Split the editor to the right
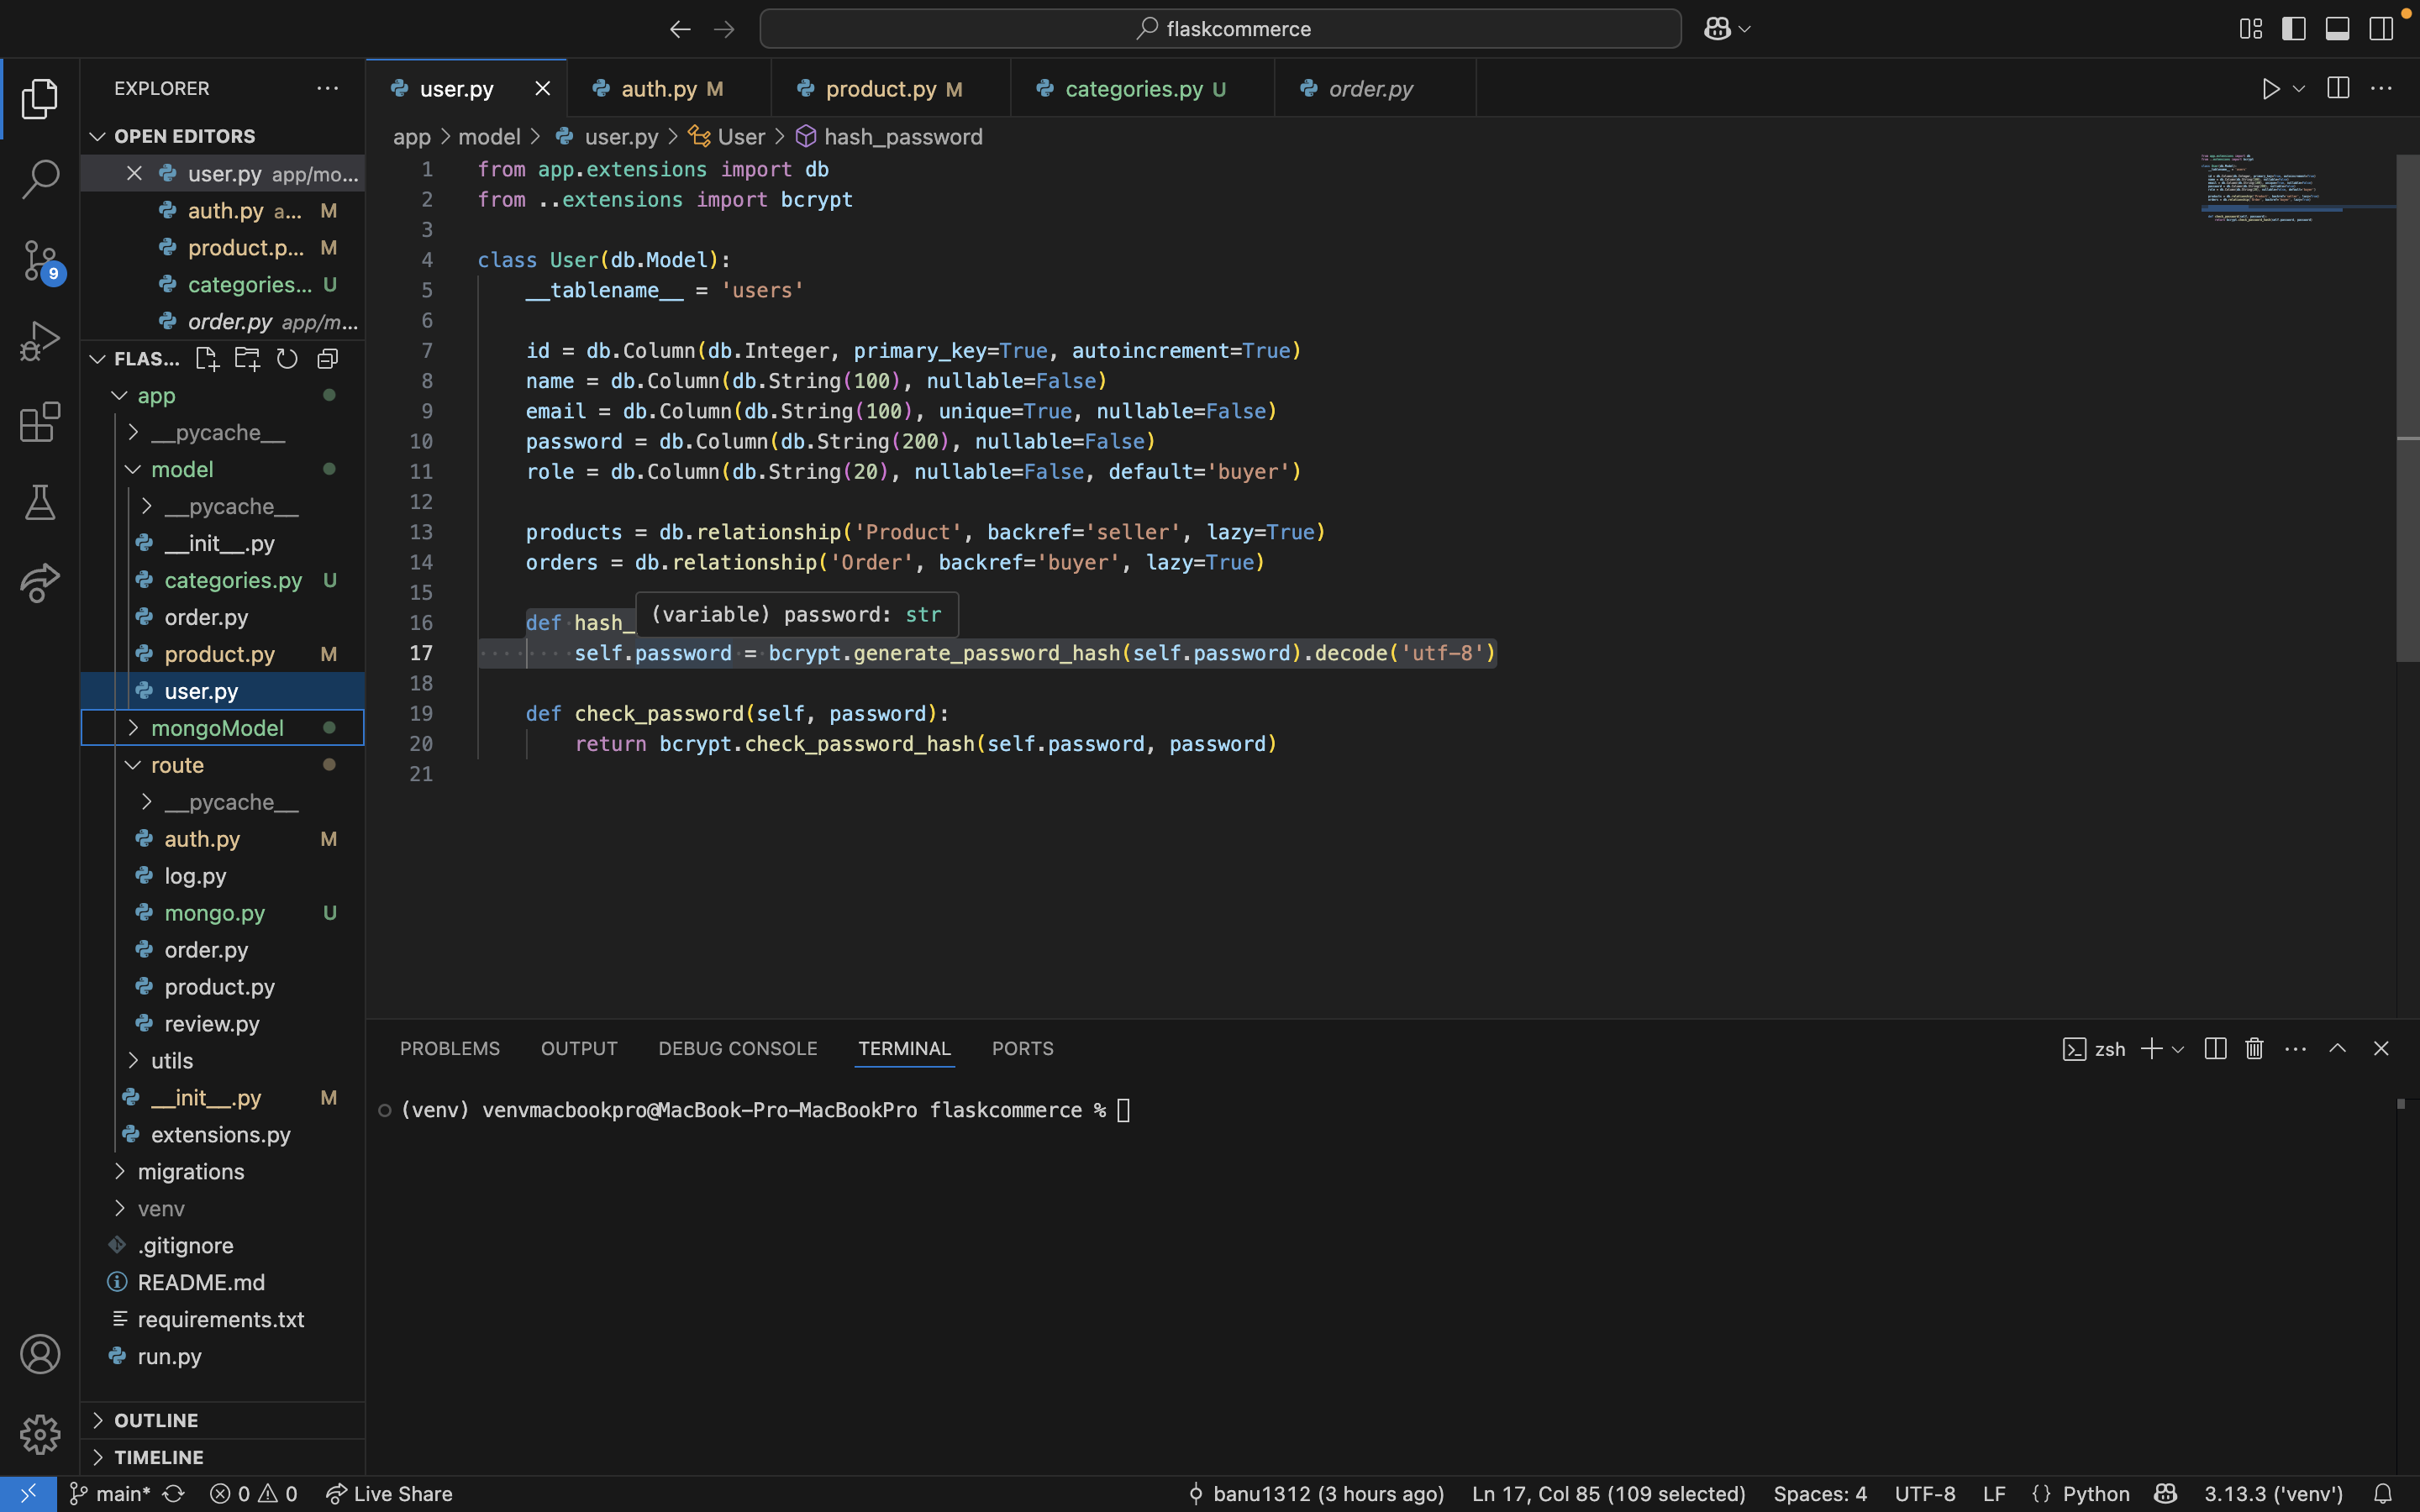Image resolution: width=2420 pixels, height=1512 pixels. click(x=2338, y=89)
